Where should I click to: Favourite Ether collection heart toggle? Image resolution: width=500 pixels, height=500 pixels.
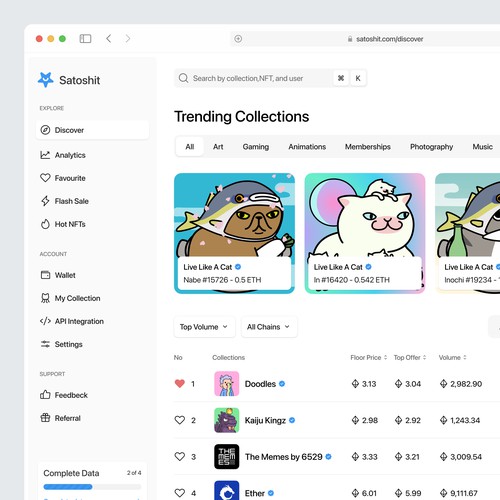point(180,493)
